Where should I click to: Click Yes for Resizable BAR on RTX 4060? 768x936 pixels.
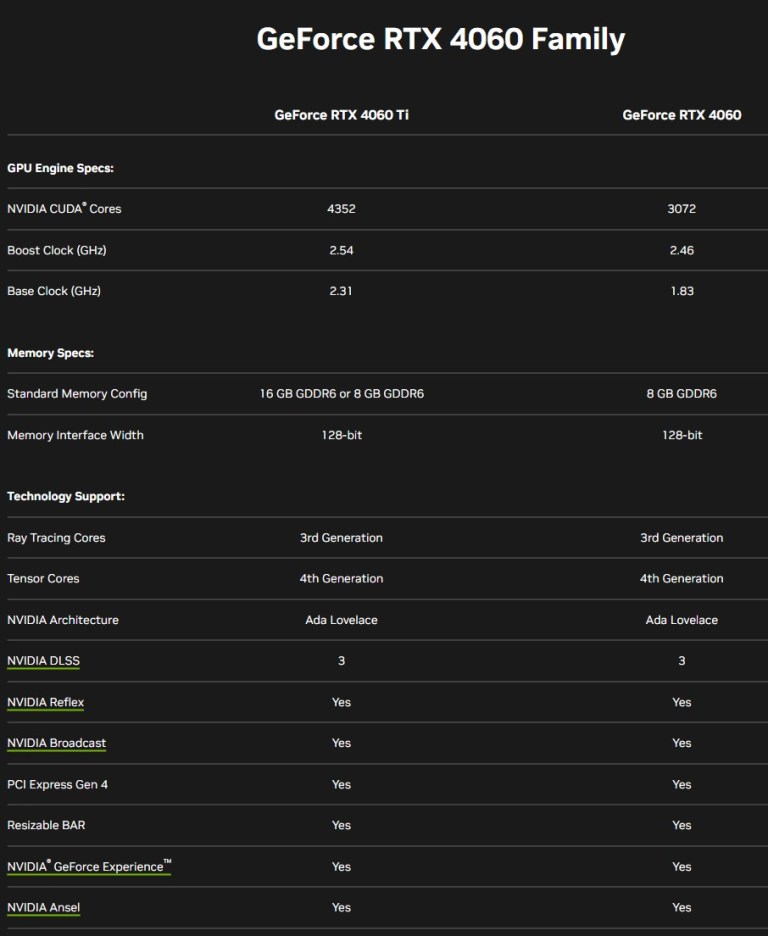click(681, 825)
